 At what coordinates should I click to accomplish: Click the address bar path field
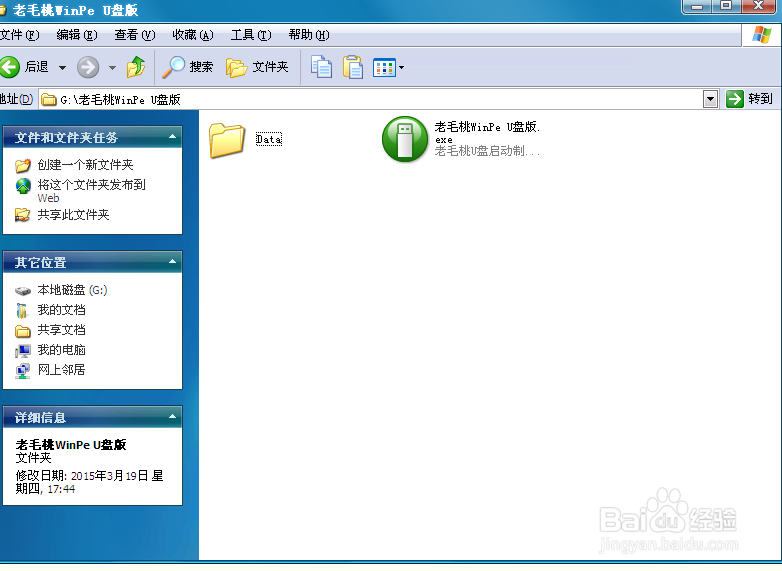click(371, 99)
